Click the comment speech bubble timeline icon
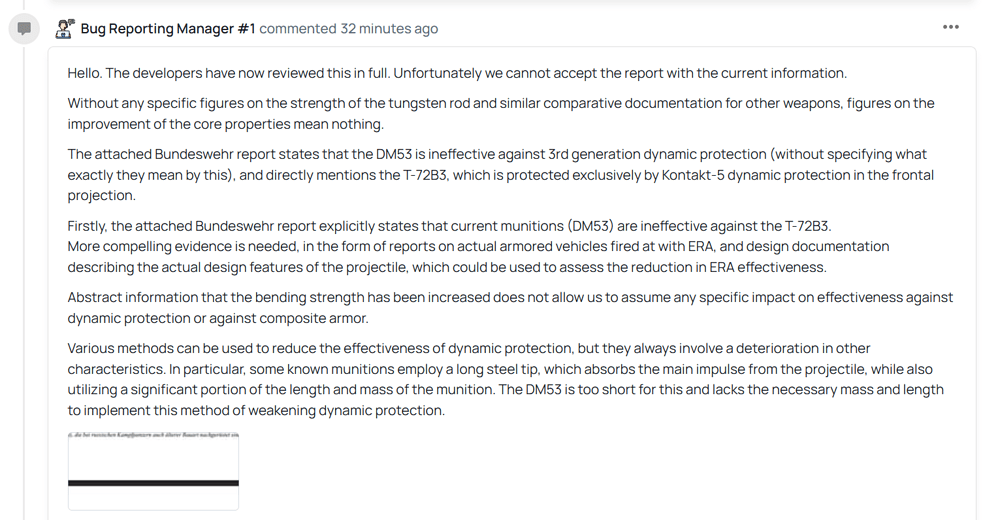 click(x=24, y=29)
